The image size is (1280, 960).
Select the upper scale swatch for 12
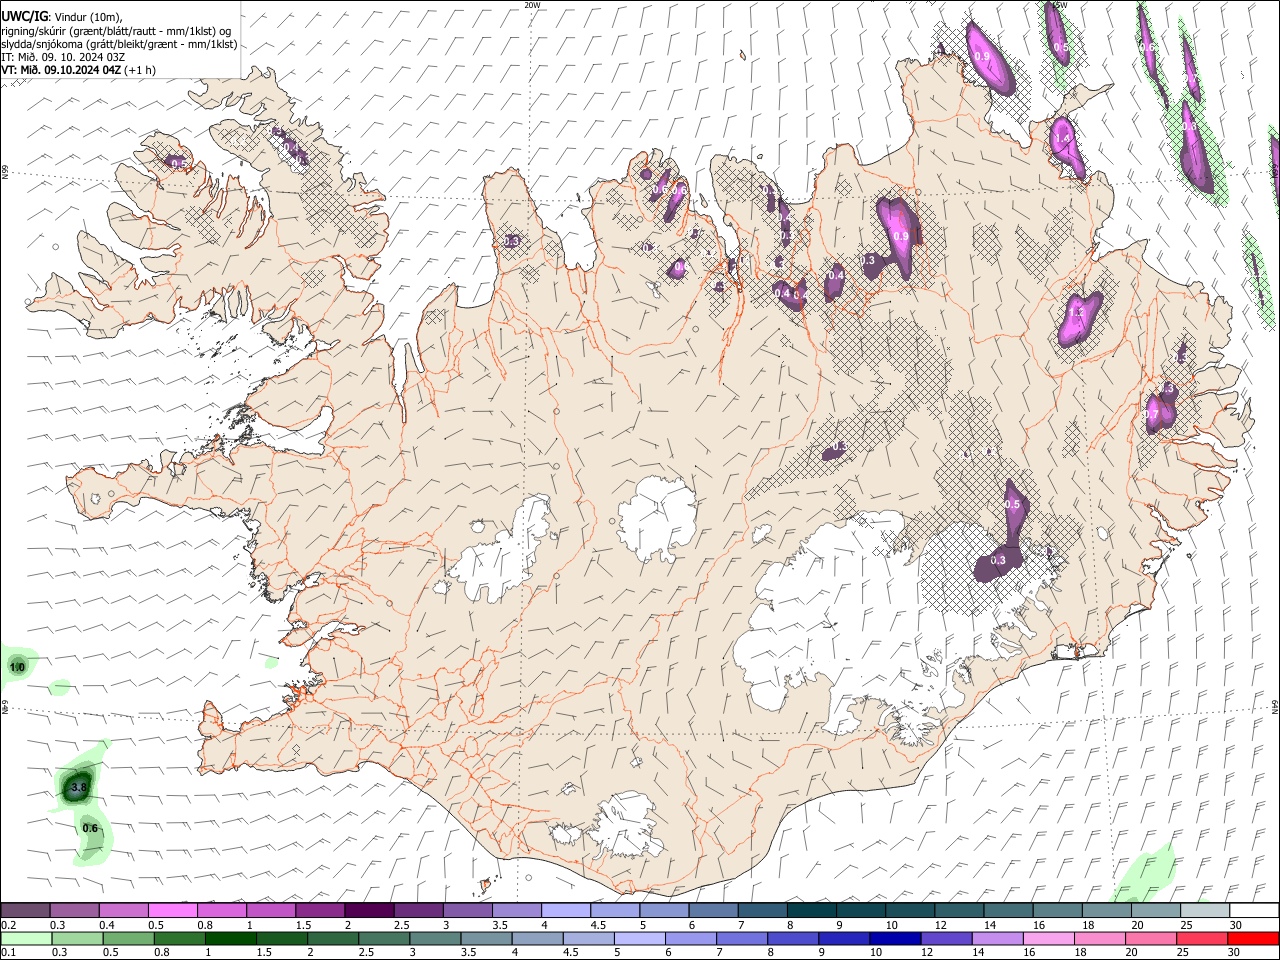pyautogui.click(x=960, y=911)
